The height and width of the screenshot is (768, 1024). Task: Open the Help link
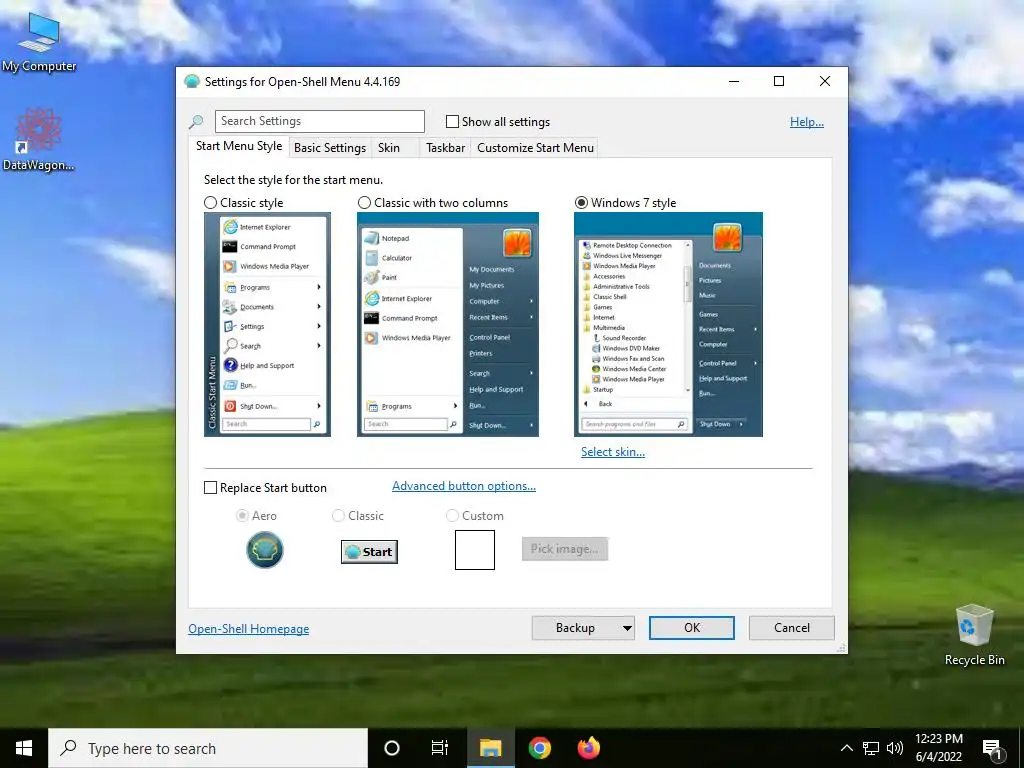click(x=807, y=121)
